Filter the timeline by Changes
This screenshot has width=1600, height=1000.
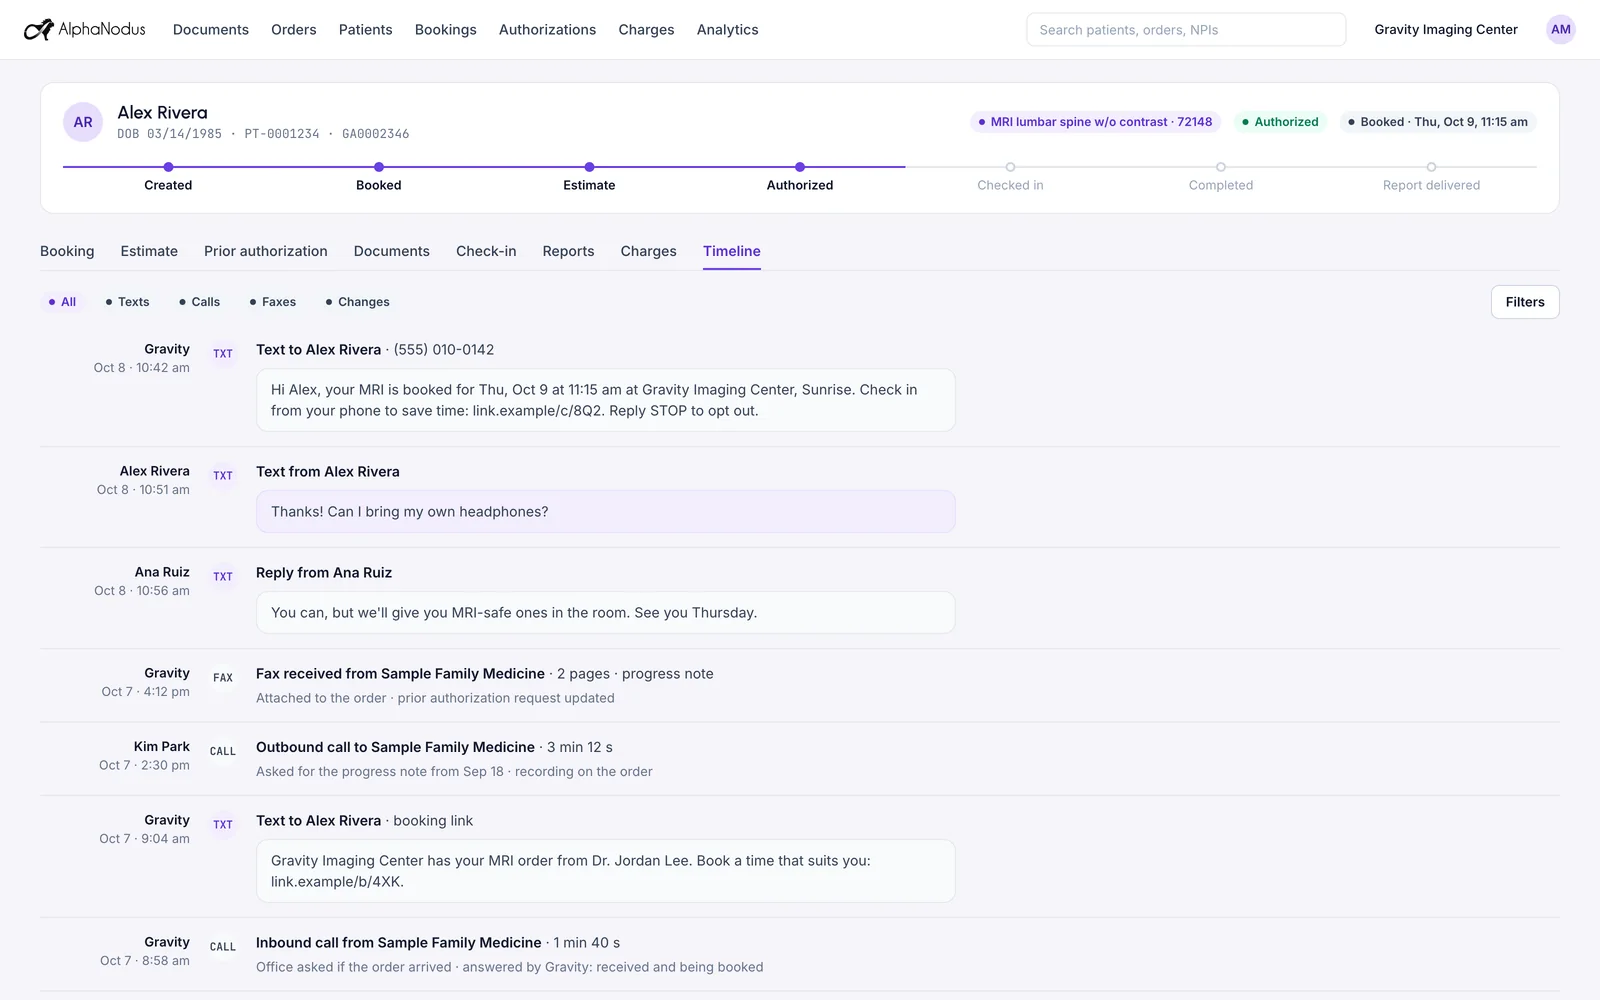tap(357, 302)
